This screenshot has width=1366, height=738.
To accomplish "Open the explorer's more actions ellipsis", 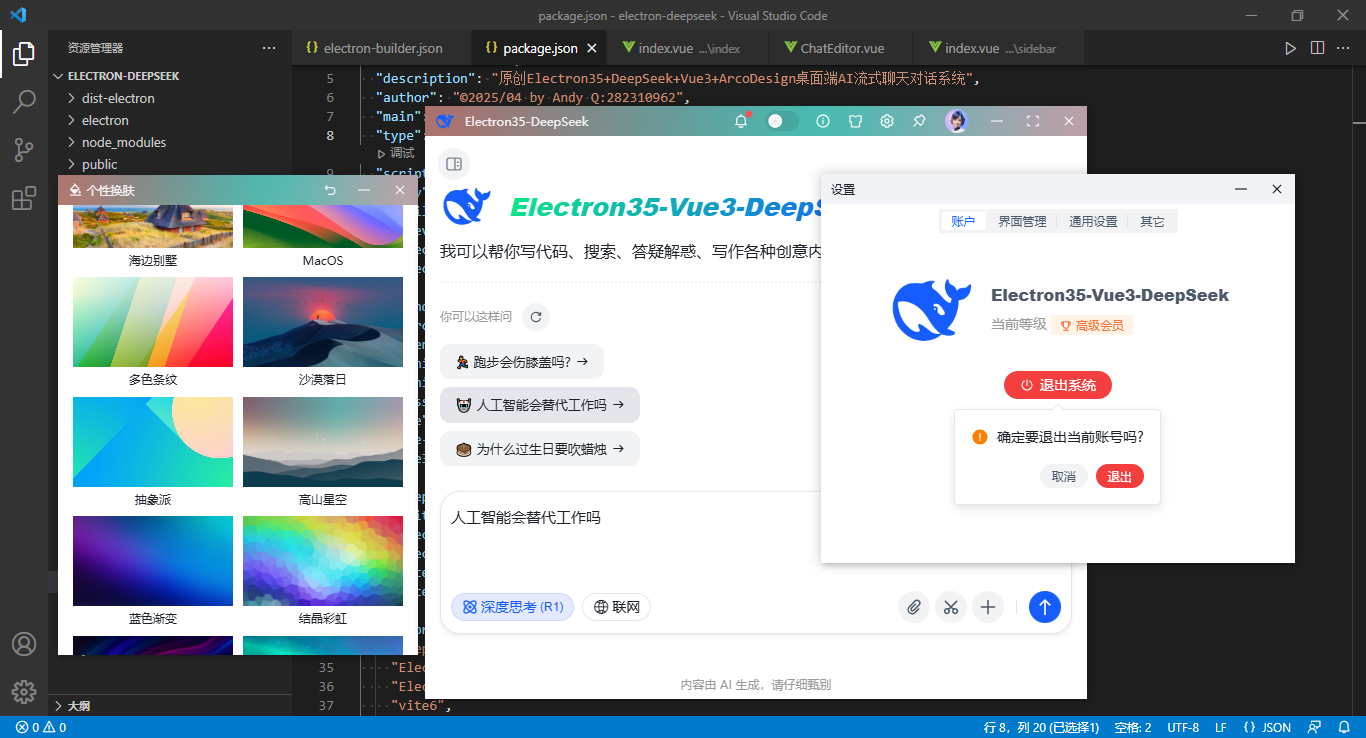I will [269, 48].
